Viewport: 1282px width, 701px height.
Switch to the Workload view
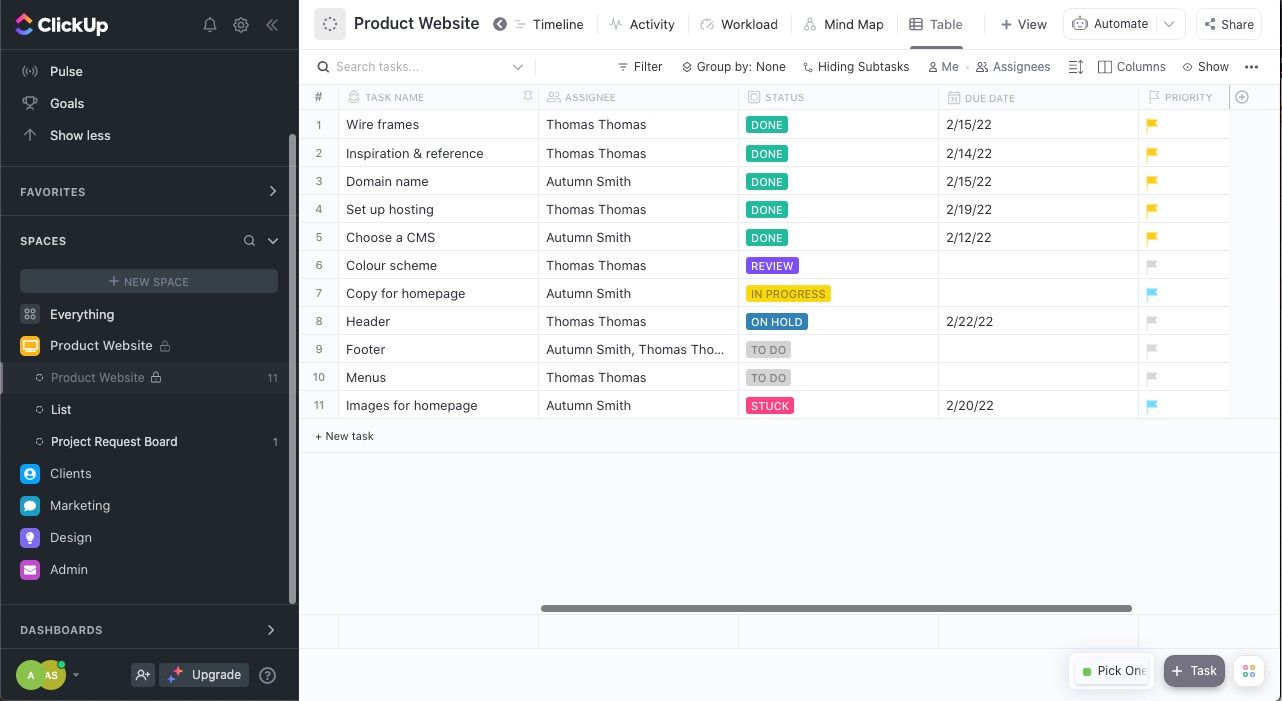coord(739,24)
